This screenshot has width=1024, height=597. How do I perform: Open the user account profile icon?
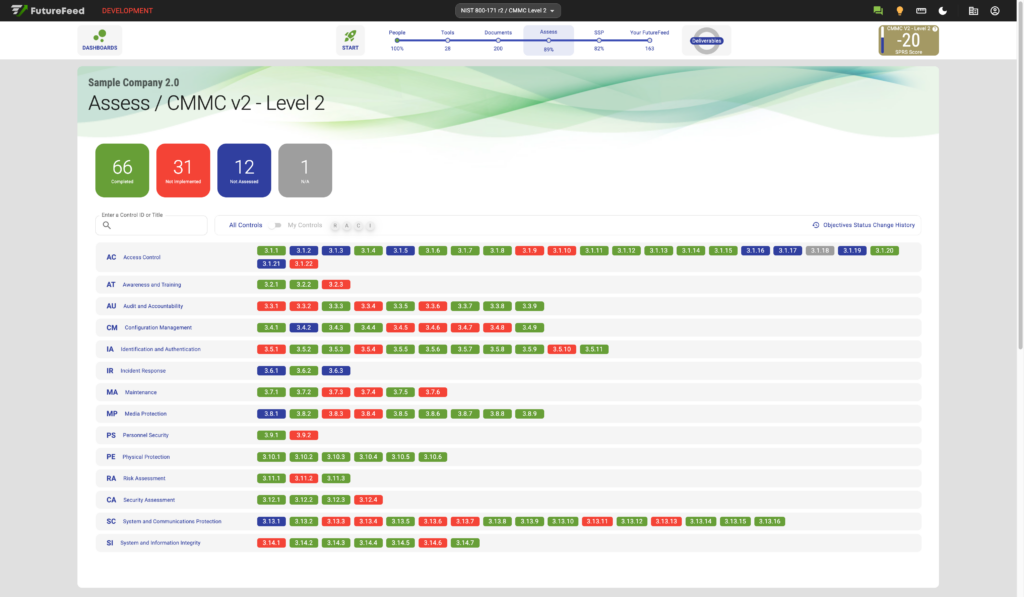(995, 10)
